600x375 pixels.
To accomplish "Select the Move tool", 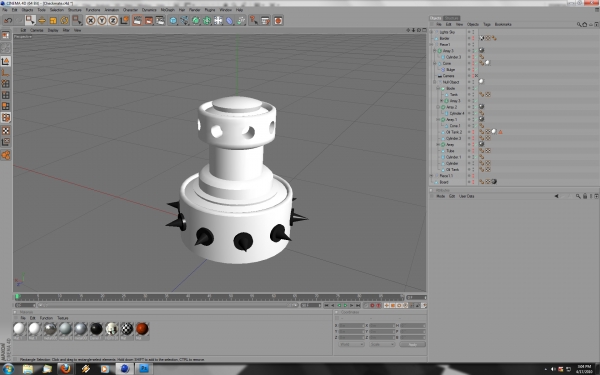I will click(42, 20).
